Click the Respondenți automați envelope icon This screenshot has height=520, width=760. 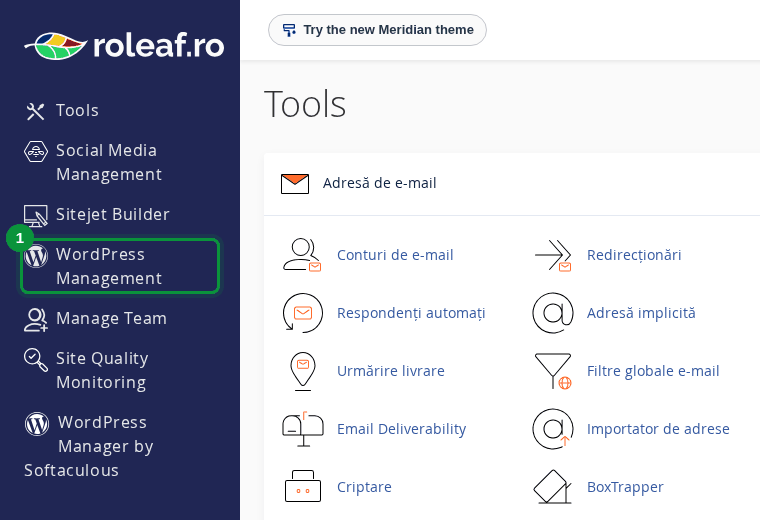pyautogui.click(x=302, y=313)
